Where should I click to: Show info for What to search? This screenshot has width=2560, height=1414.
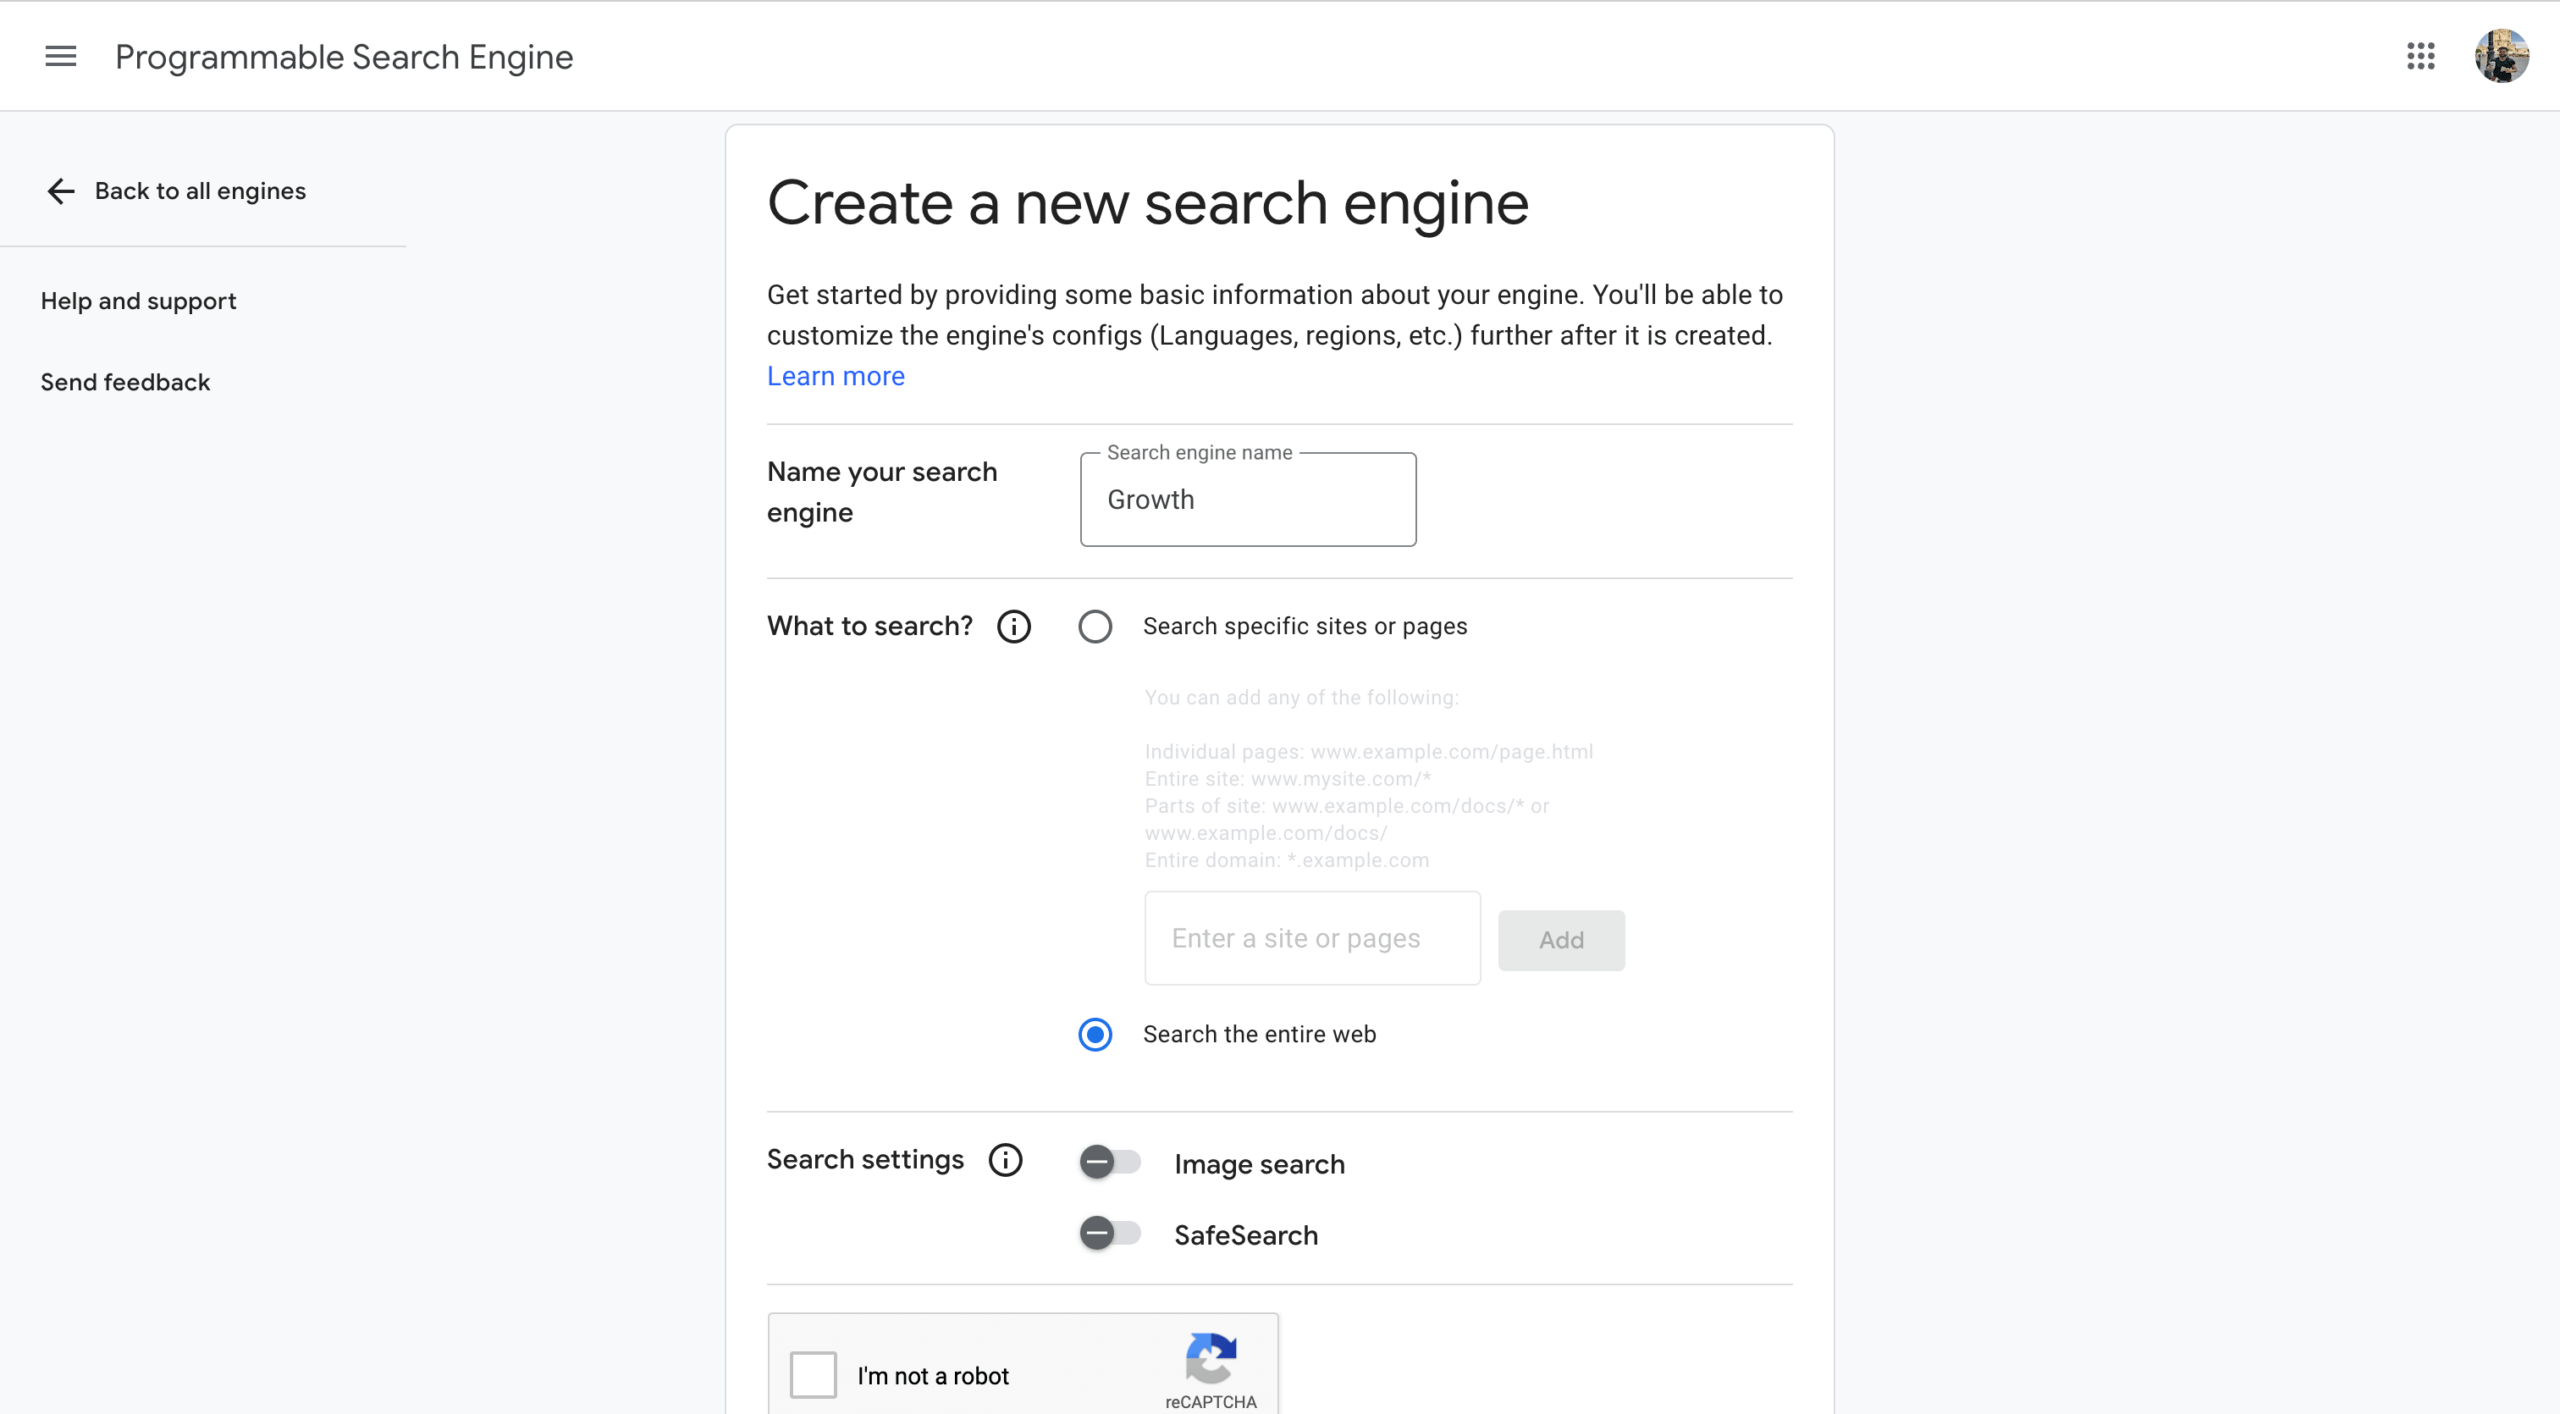pyautogui.click(x=1013, y=626)
